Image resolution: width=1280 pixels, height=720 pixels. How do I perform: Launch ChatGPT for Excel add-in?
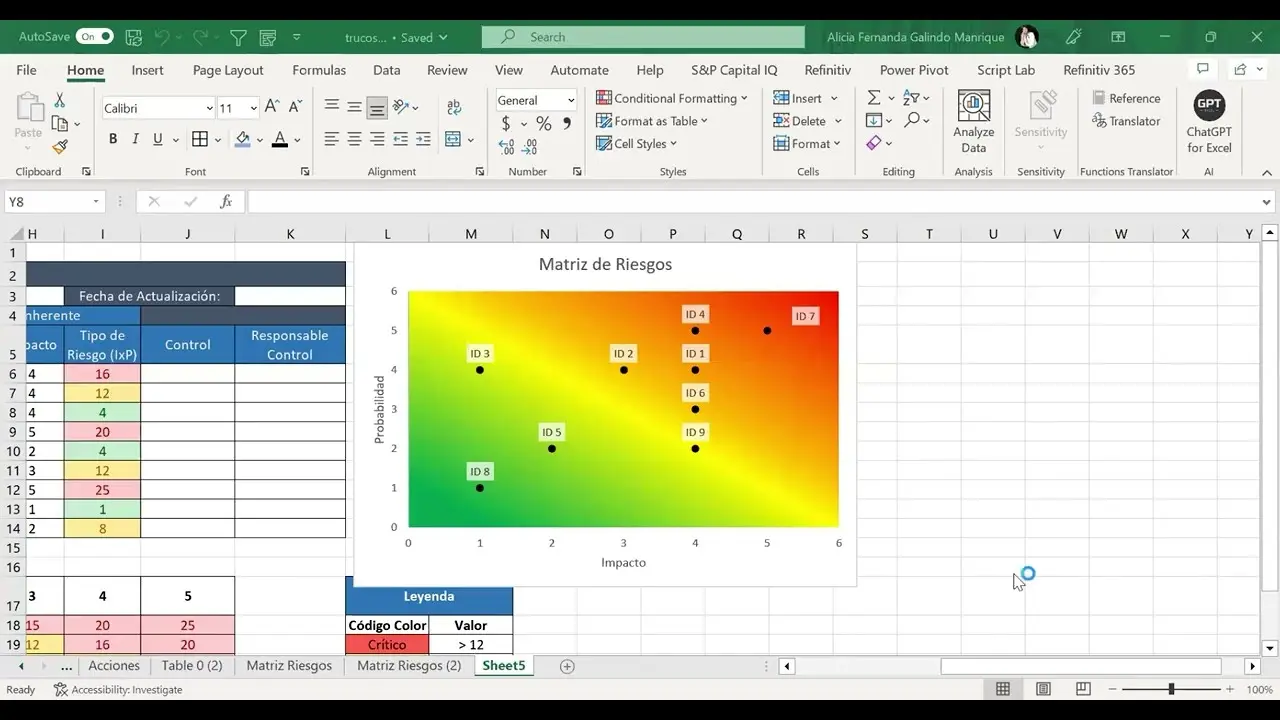click(1209, 122)
